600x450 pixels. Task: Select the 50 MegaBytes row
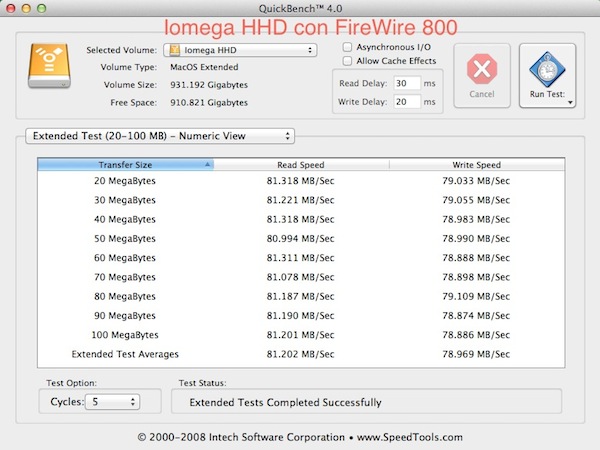[x=301, y=238]
